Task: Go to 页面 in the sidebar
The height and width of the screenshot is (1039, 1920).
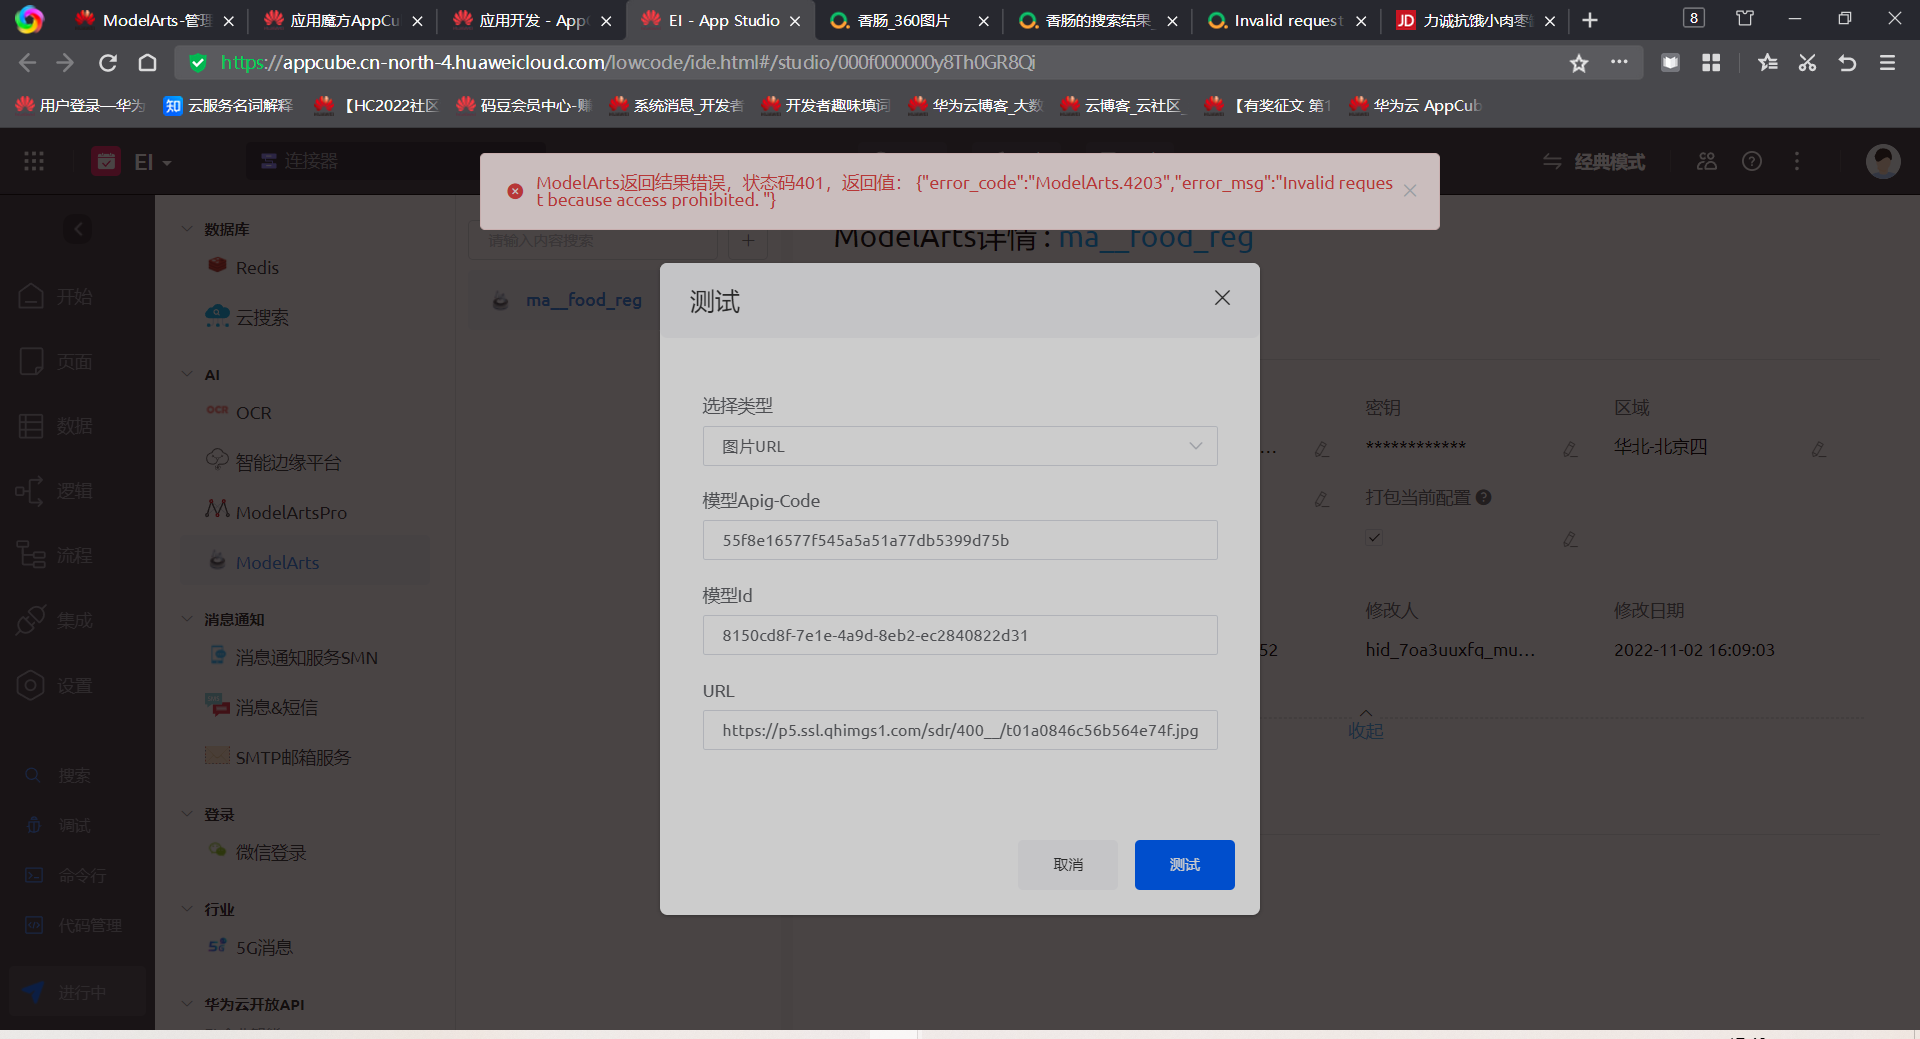Action: click(x=56, y=362)
